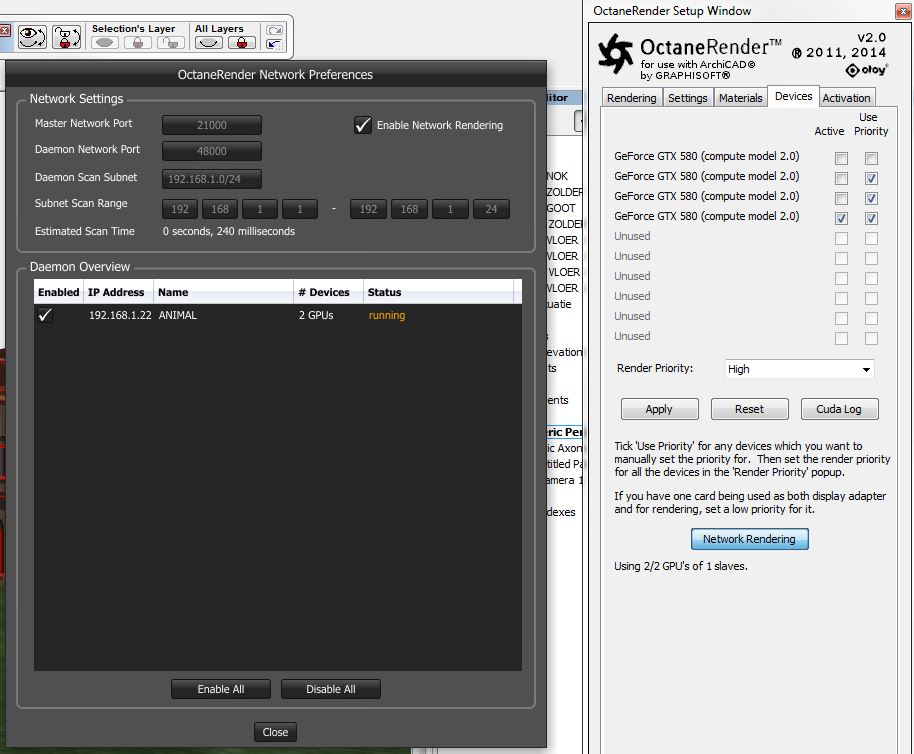Untick Use Priority for third GeForce GTX 580
The width and height of the screenshot is (914, 754).
pos(871,199)
